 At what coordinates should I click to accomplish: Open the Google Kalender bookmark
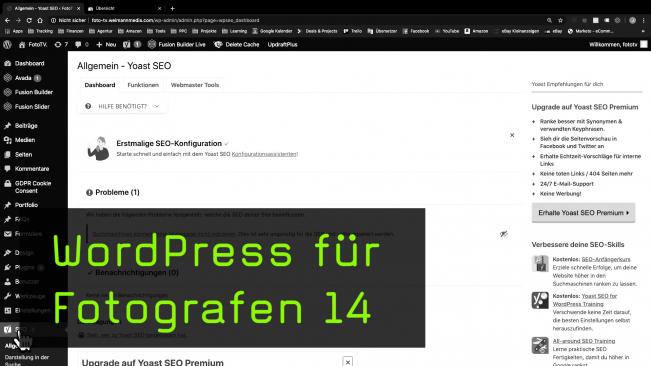pyautogui.click(x=272, y=31)
